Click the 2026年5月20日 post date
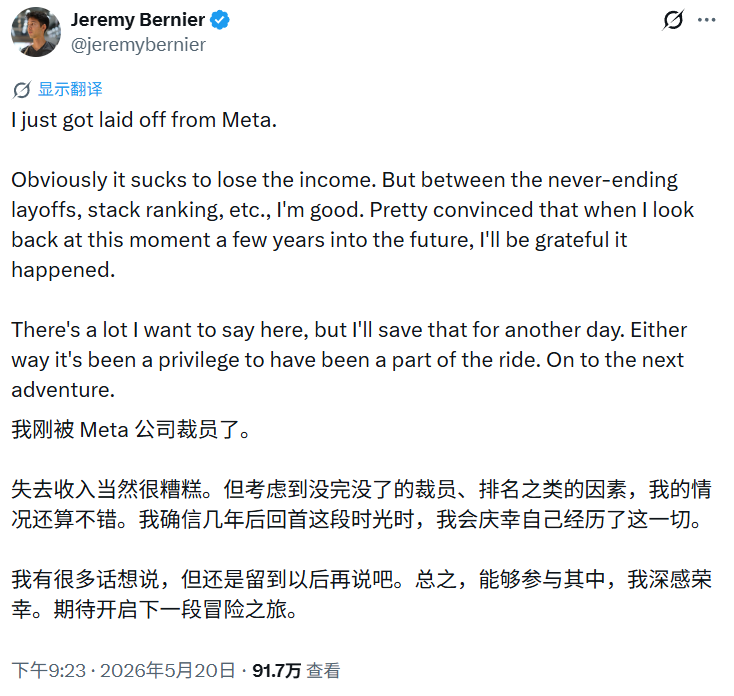 tap(167, 670)
